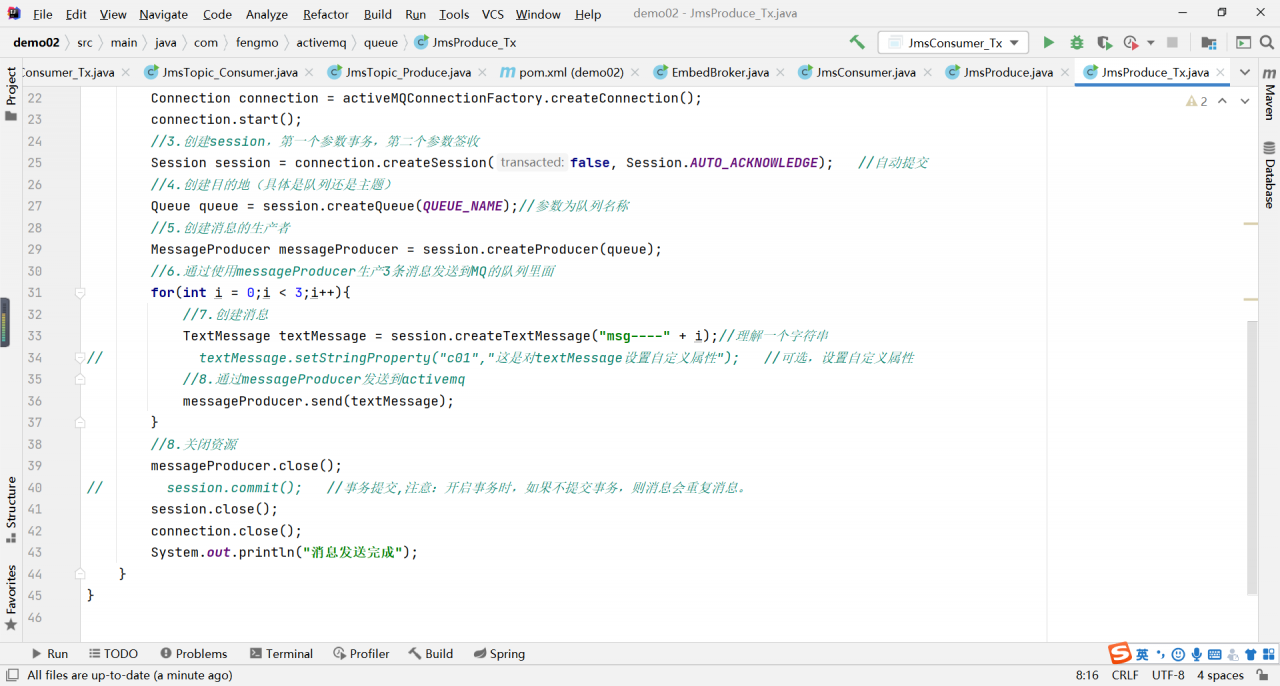Jump to next highlighted error arrow
Viewport: 1280px width, 686px height.
(1245, 101)
